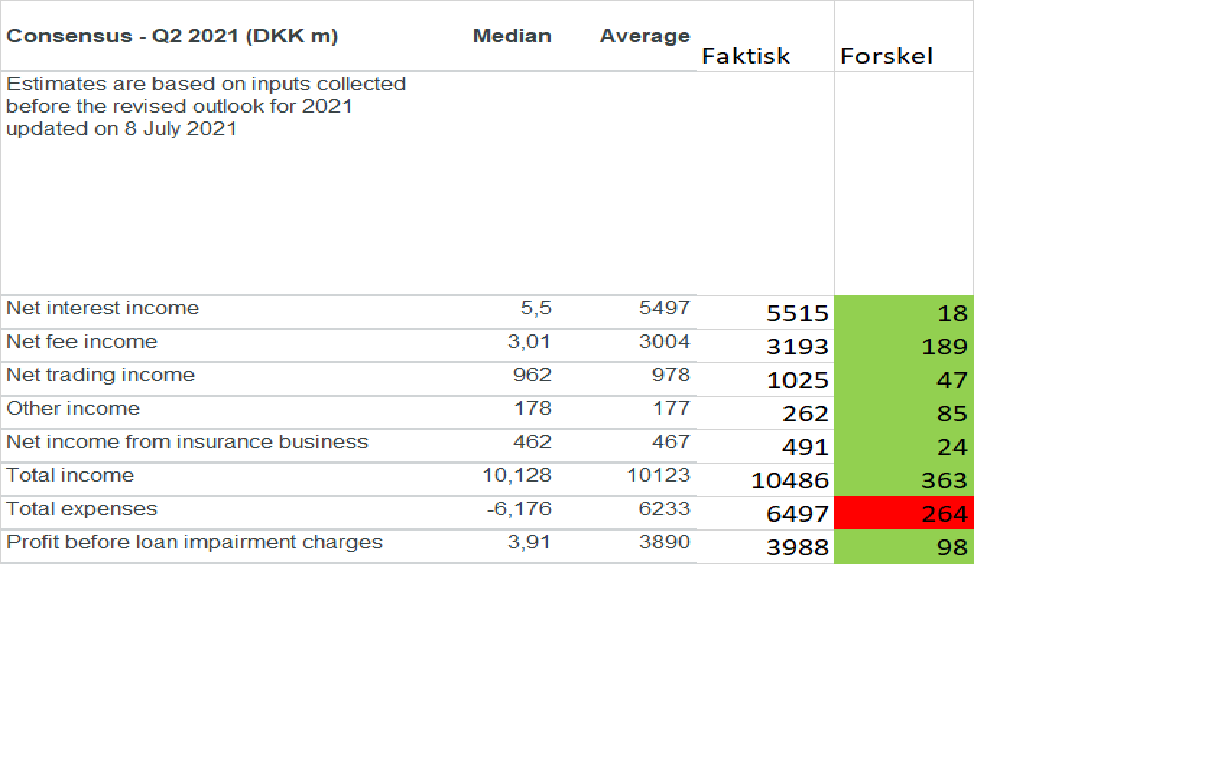
Task: Click the Faktisk column header
Action: click(x=745, y=56)
